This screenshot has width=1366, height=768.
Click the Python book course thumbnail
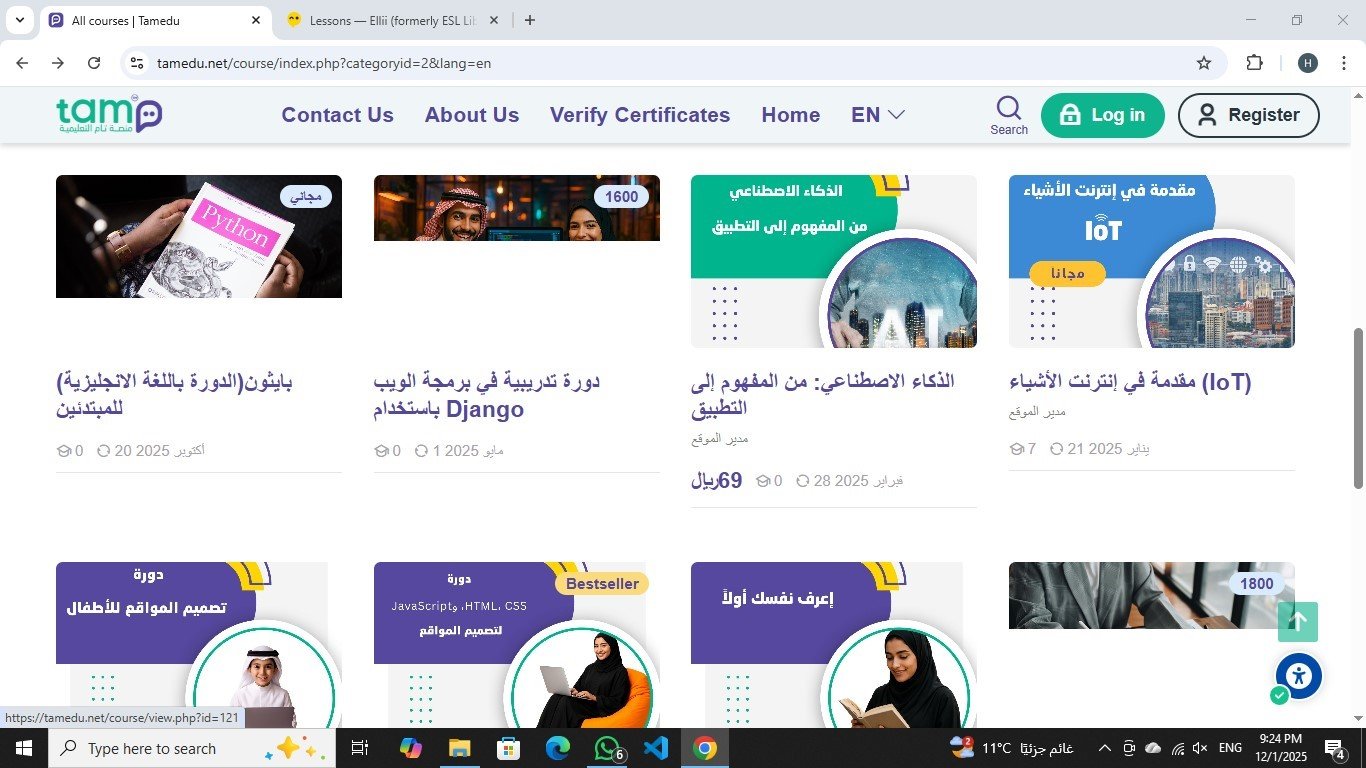coord(199,237)
